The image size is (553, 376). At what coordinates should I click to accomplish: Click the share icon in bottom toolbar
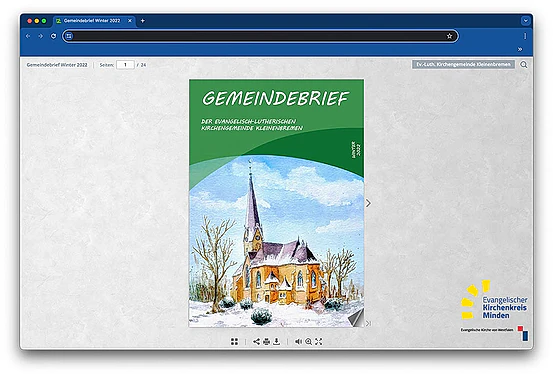(x=256, y=341)
